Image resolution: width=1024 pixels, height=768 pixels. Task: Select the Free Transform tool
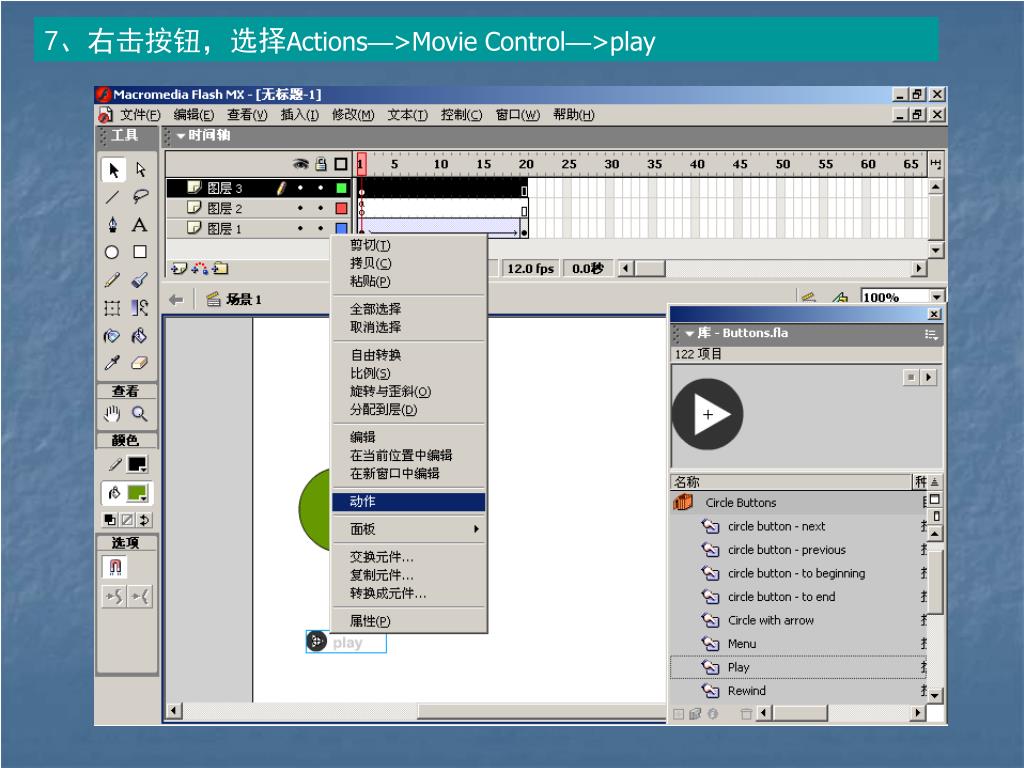pos(112,308)
